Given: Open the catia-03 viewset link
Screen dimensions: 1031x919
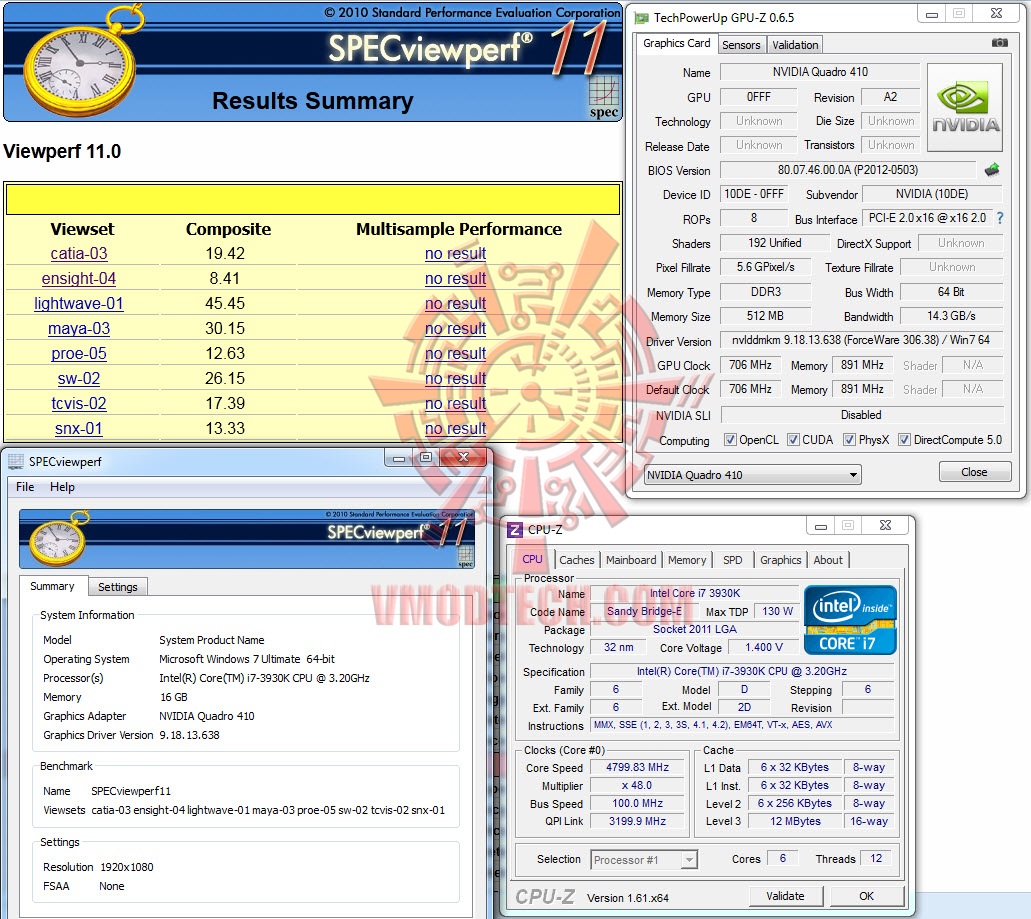Looking at the screenshot, I should 79,254.
